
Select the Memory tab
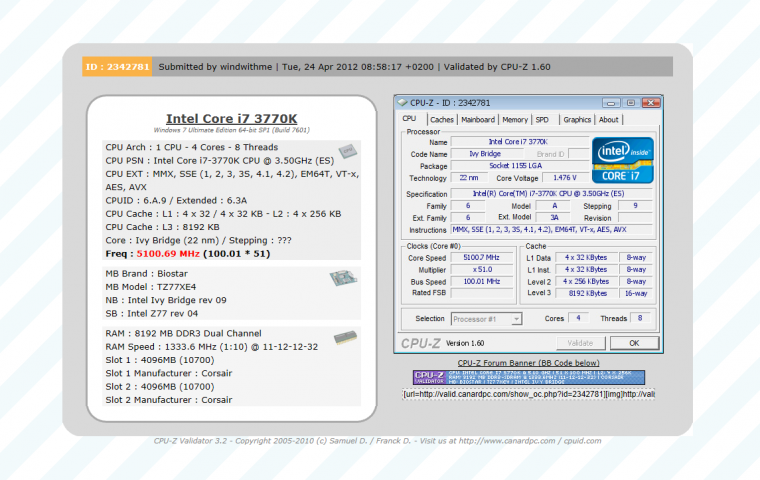tap(515, 119)
